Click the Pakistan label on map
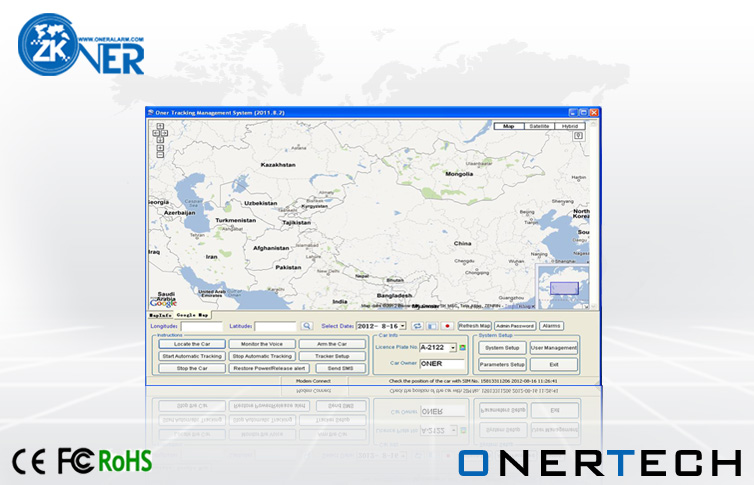This screenshot has width=754, height=485. pos(289,267)
